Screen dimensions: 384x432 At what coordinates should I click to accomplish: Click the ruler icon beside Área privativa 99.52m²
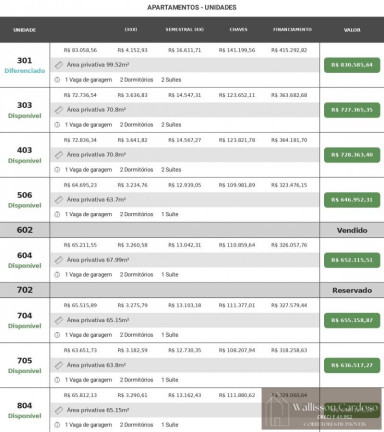tap(59, 65)
